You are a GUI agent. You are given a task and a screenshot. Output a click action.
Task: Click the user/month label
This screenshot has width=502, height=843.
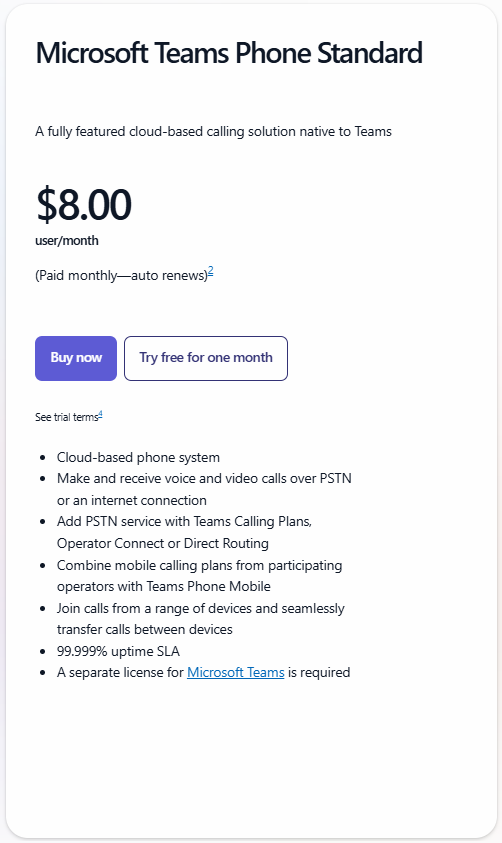[67, 241]
